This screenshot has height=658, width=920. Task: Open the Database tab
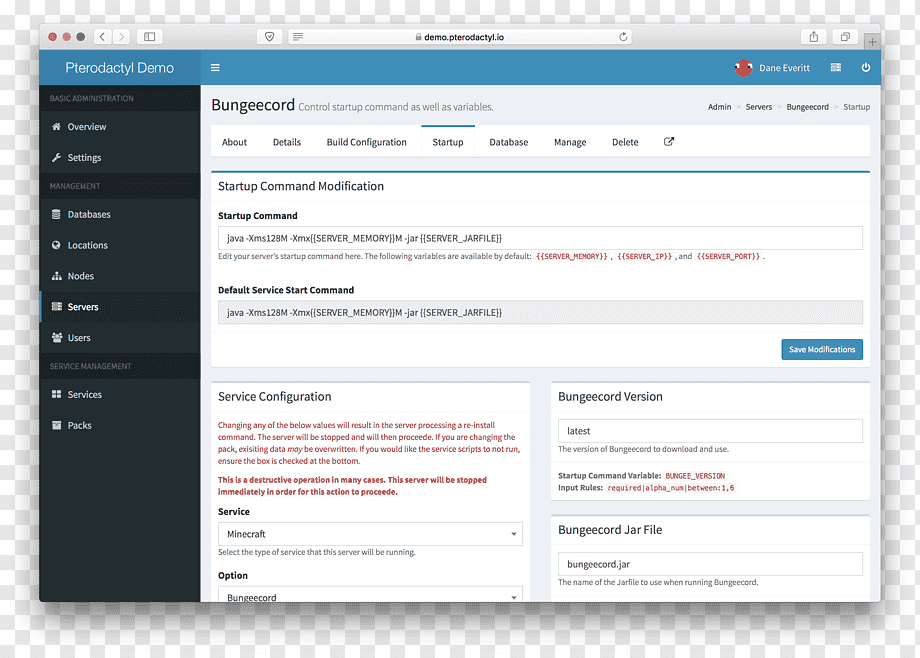click(x=509, y=142)
